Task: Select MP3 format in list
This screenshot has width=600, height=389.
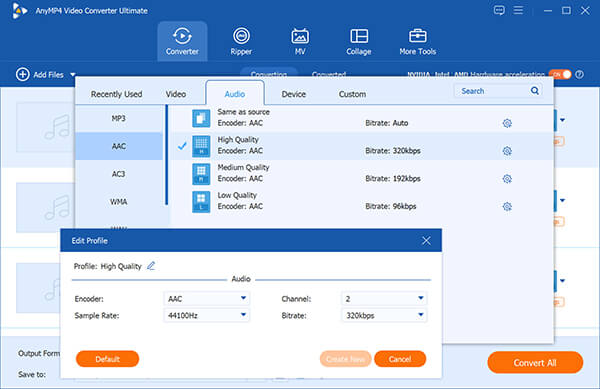Action: [119, 118]
